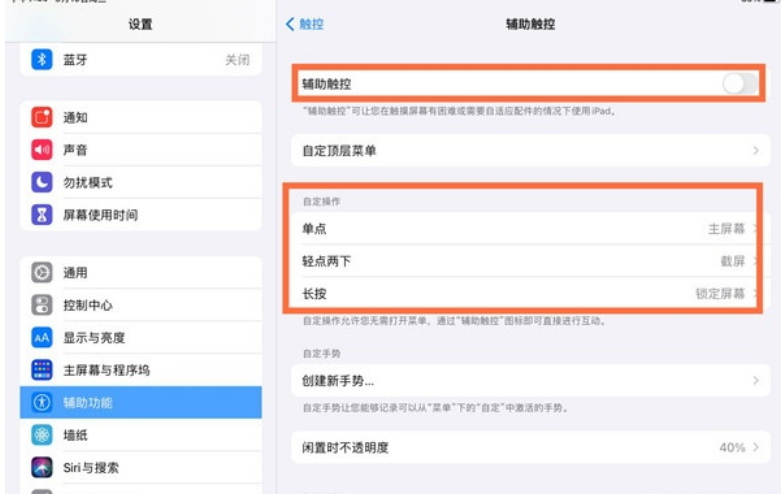This screenshot has height=494, width=781.
Task: Turn on the 辅助触控 switch
Action: (x=740, y=84)
